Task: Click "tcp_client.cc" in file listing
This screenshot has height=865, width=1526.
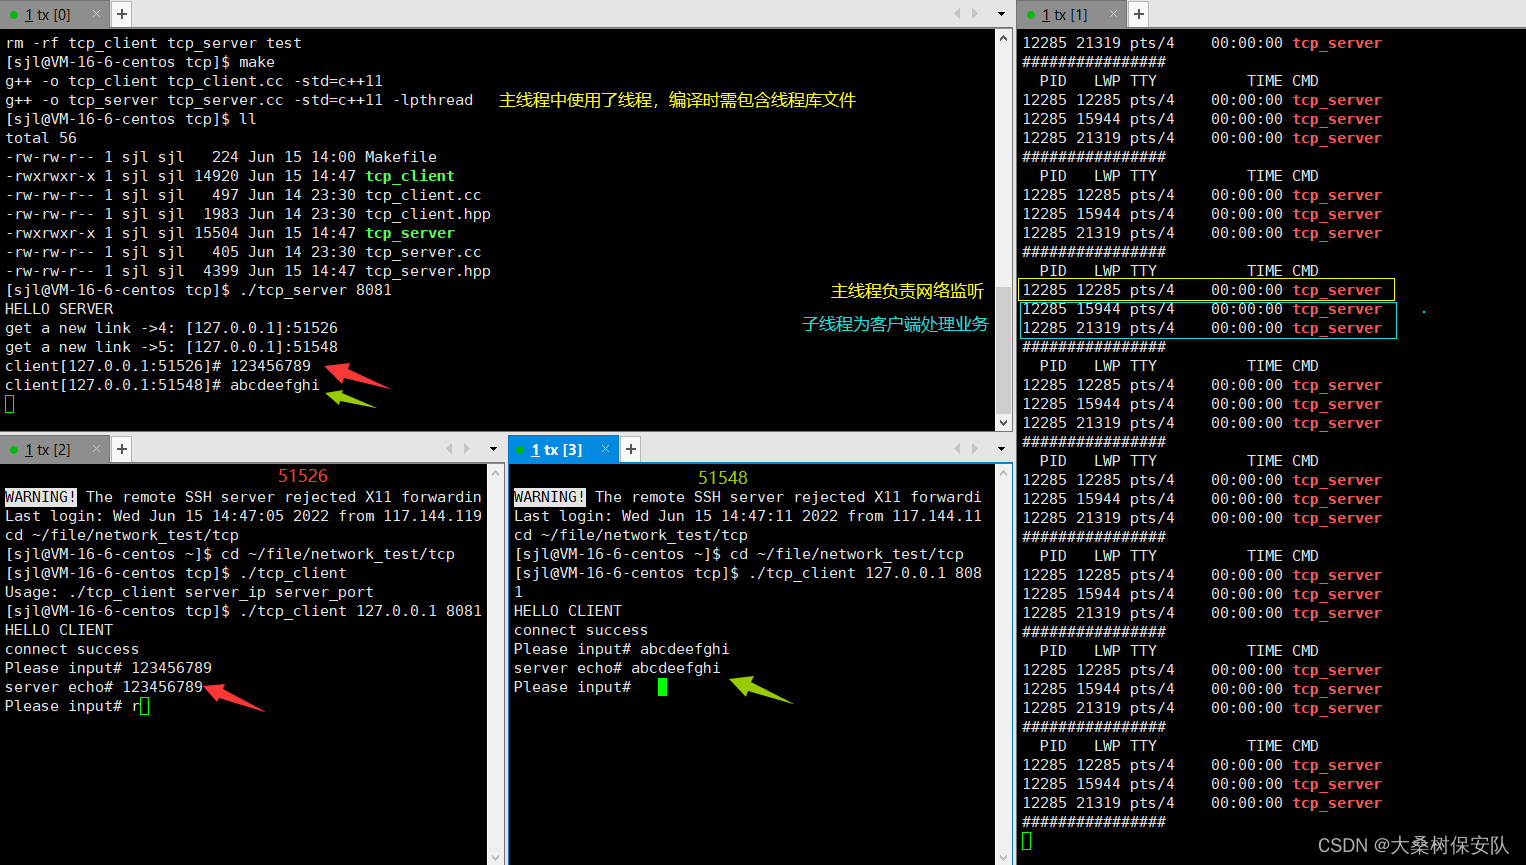Action: 423,195
